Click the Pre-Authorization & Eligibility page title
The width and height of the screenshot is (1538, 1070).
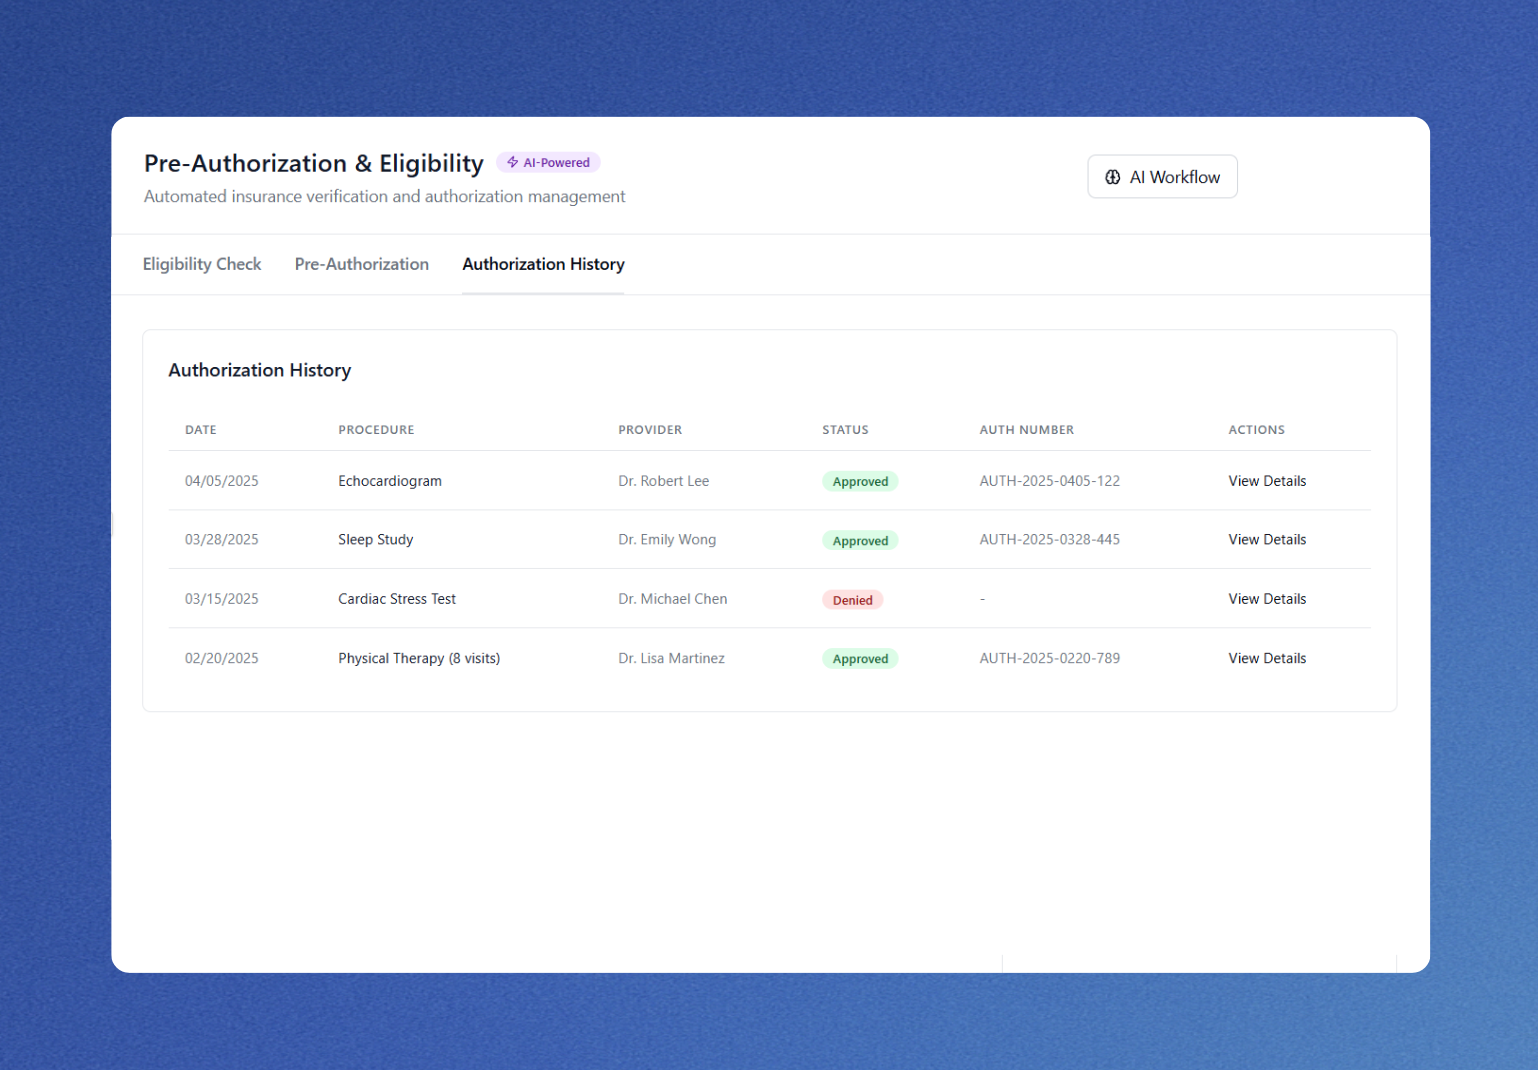(314, 163)
